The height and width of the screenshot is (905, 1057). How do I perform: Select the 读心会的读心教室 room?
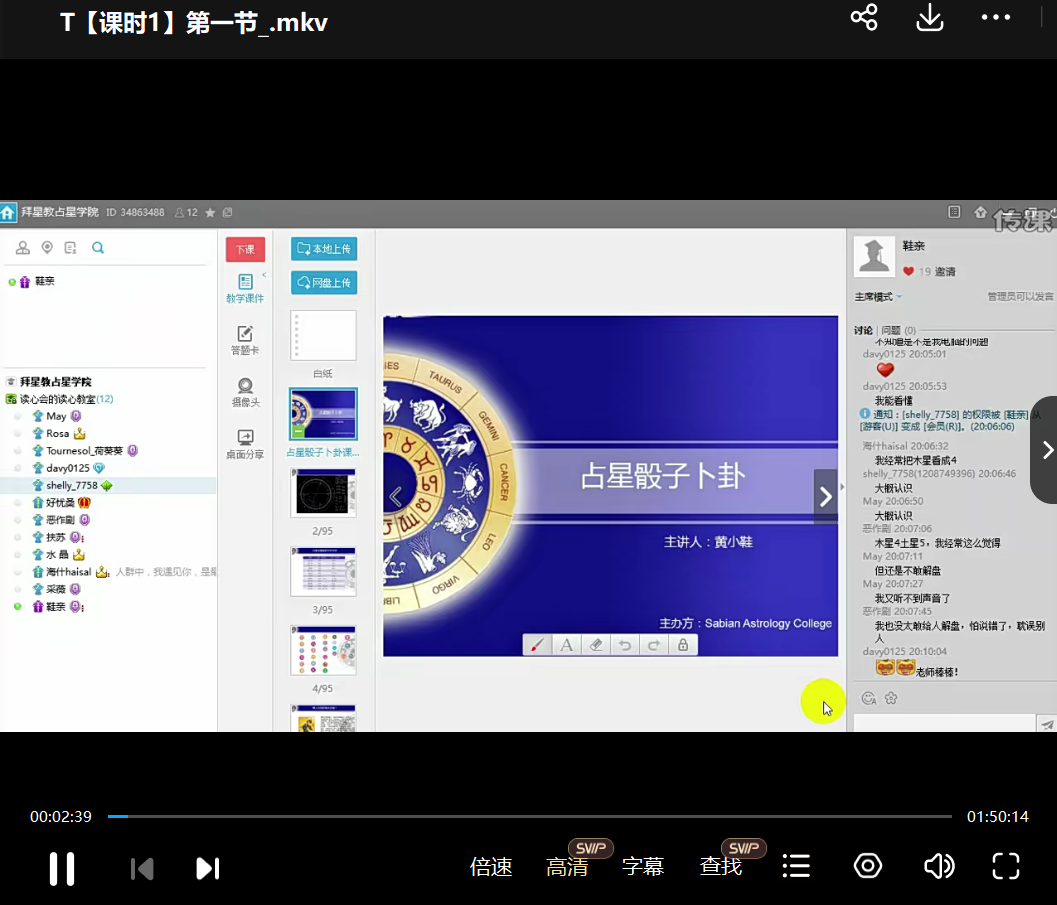[59, 399]
